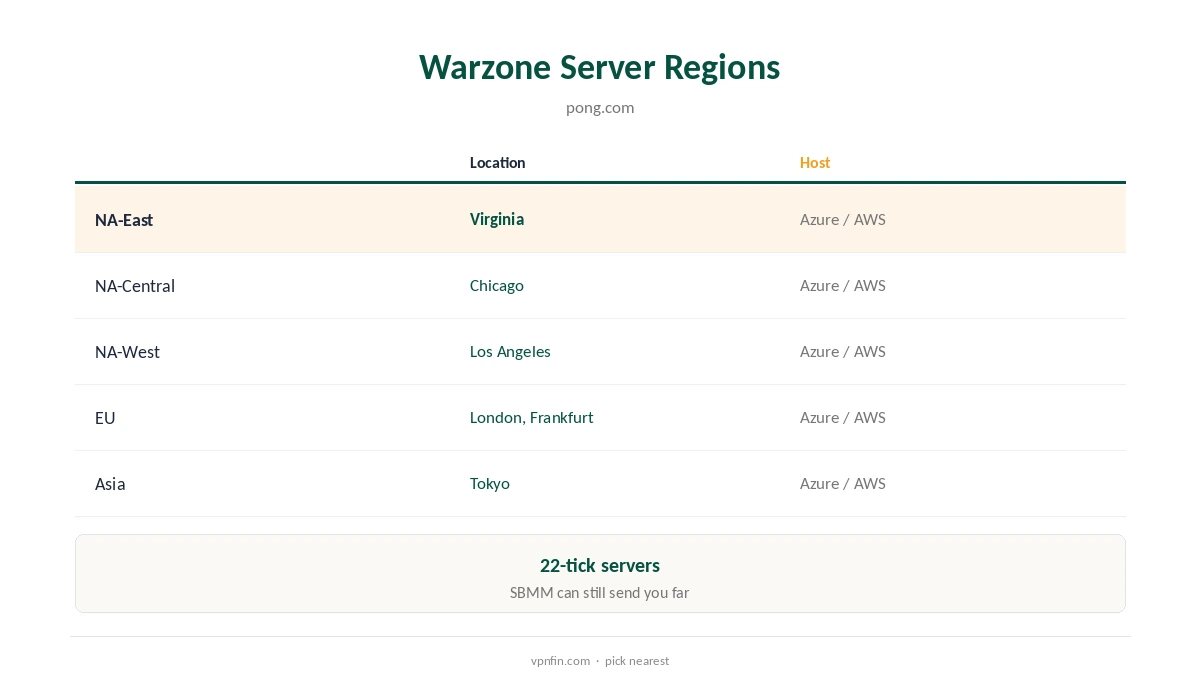Click the "pick nearest" footer text
Screen dimensions: 1200x680
[x=637, y=661]
